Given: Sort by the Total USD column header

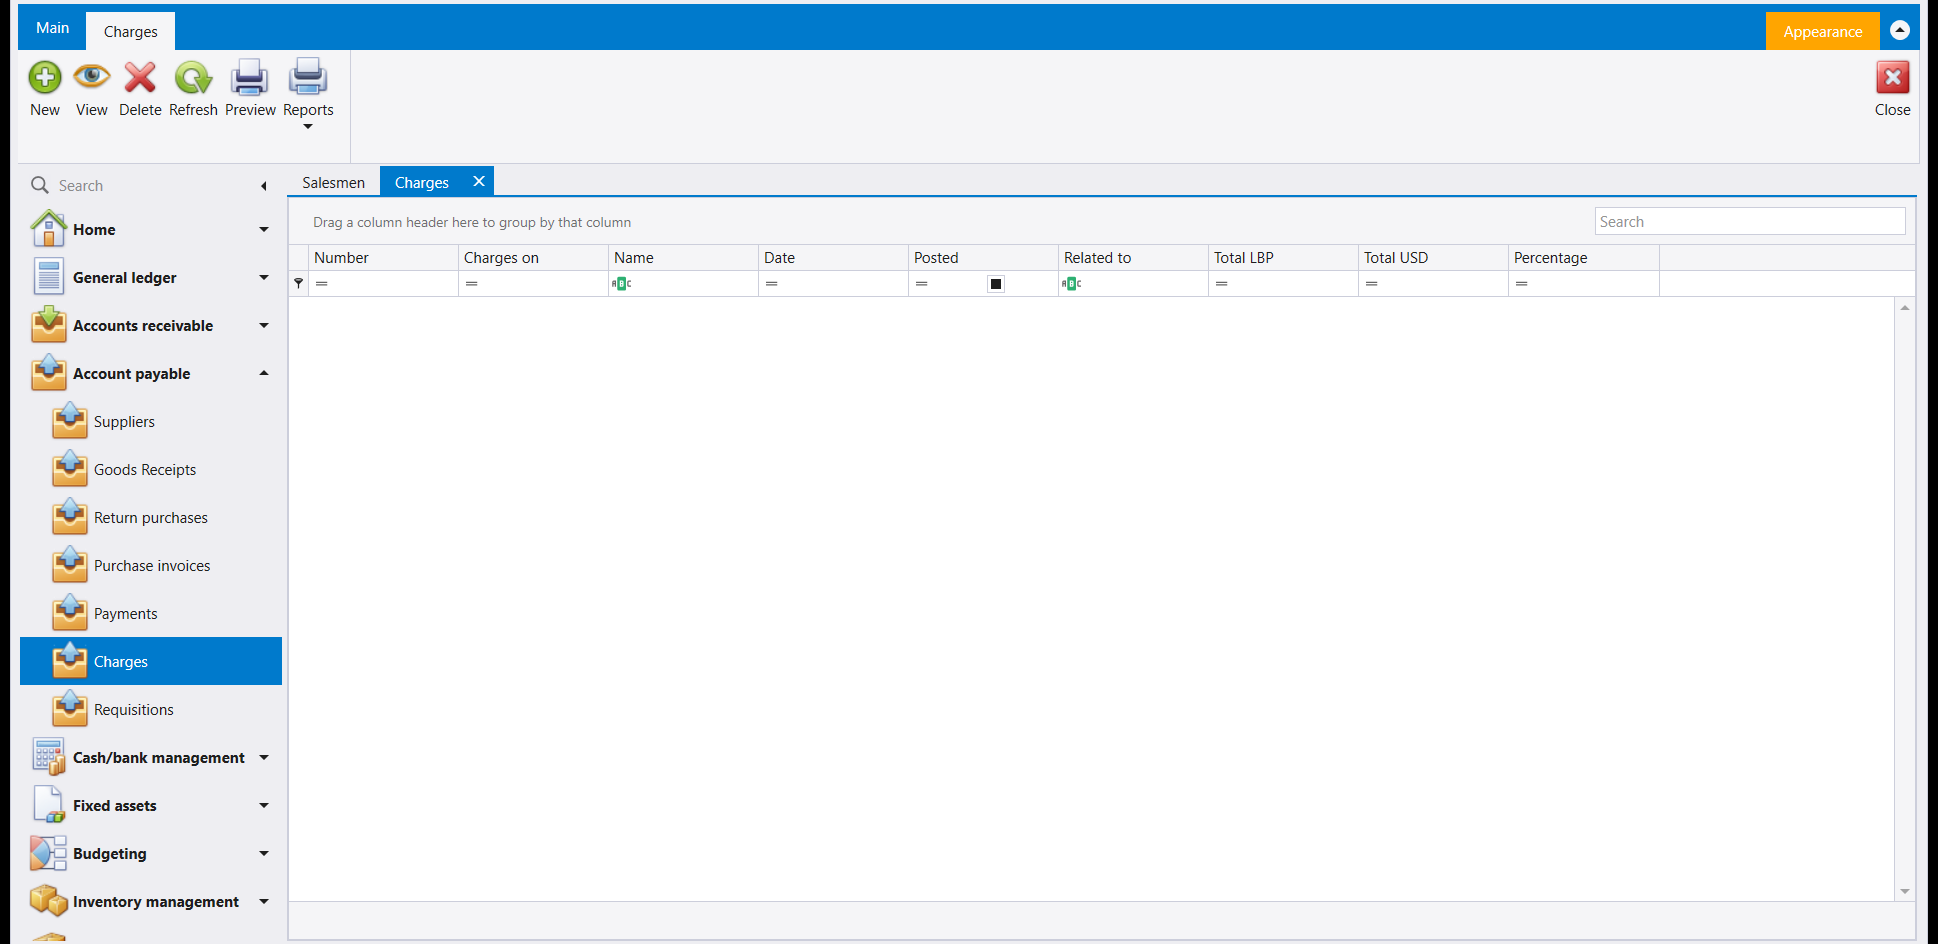Looking at the screenshot, I should coord(1433,257).
